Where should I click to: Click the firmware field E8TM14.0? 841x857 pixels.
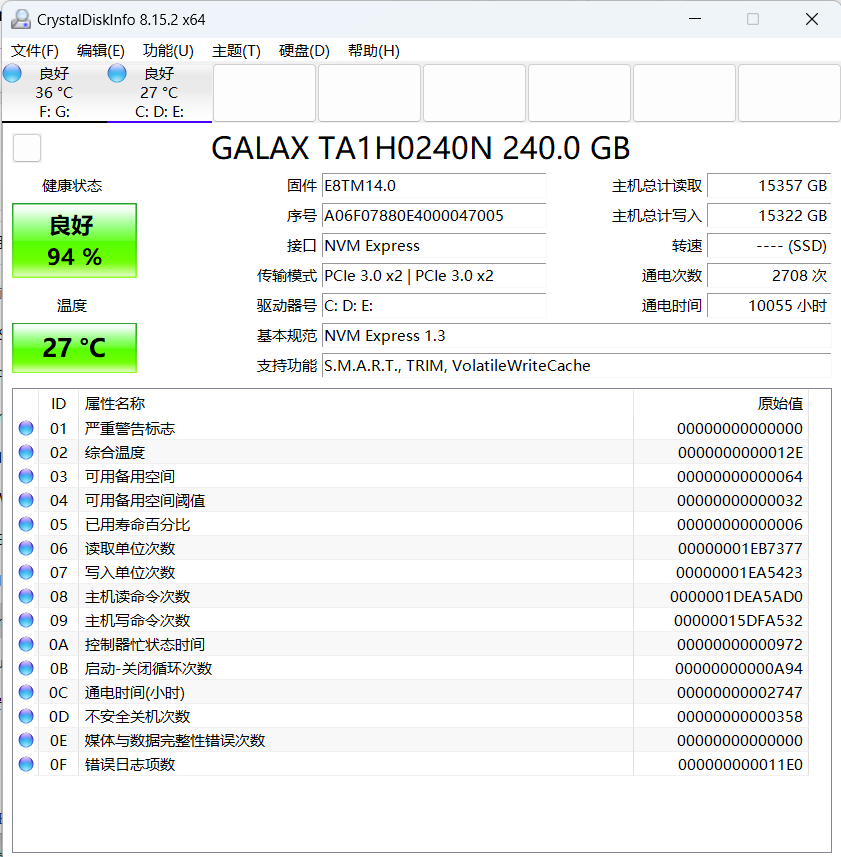(x=434, y=186)
